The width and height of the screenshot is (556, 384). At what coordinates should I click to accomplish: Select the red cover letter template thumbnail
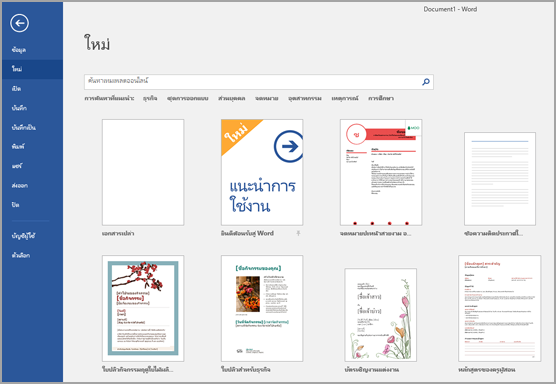[381, 172]
